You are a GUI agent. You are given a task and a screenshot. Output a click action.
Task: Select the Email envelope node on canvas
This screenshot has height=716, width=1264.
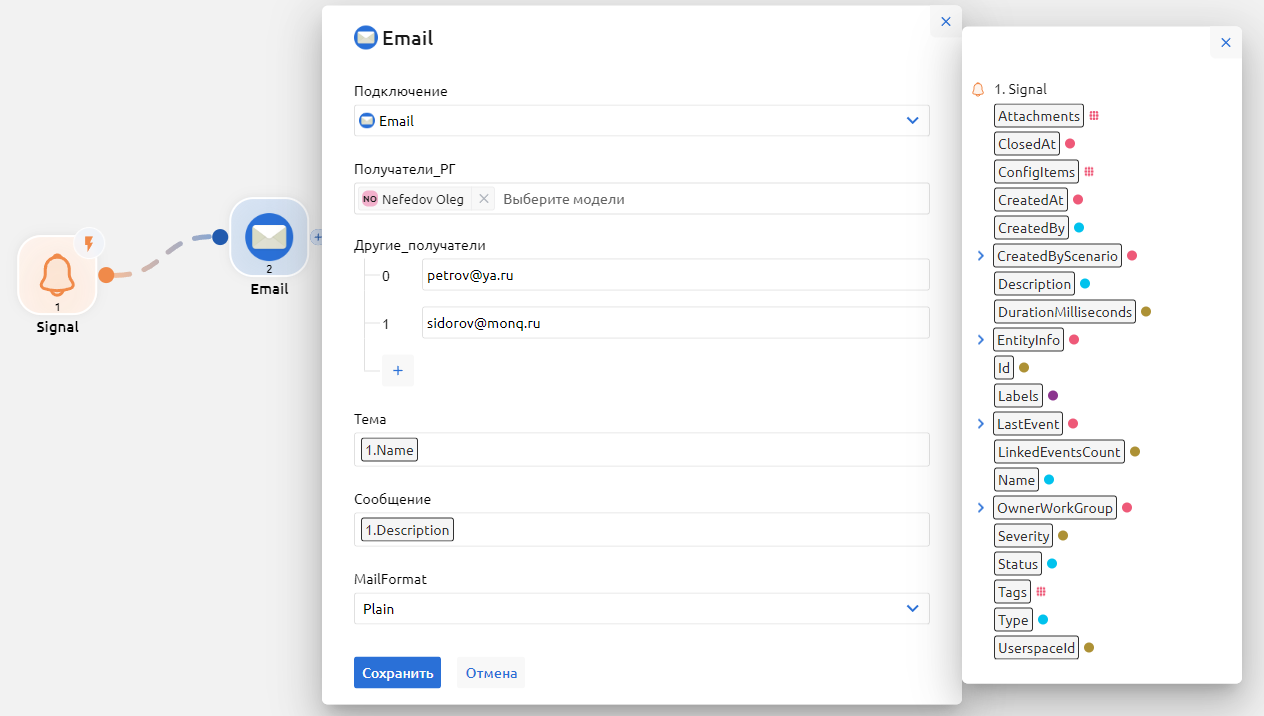point(268,238)
